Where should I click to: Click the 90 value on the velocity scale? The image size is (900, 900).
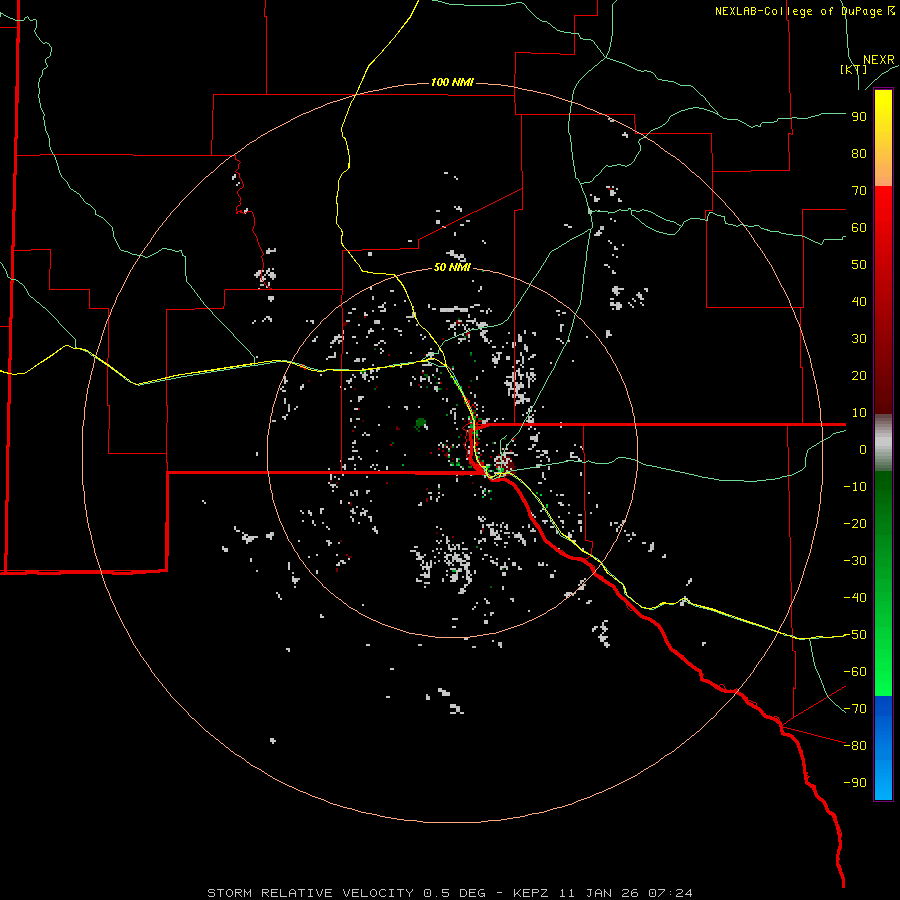tap(859, 117)
